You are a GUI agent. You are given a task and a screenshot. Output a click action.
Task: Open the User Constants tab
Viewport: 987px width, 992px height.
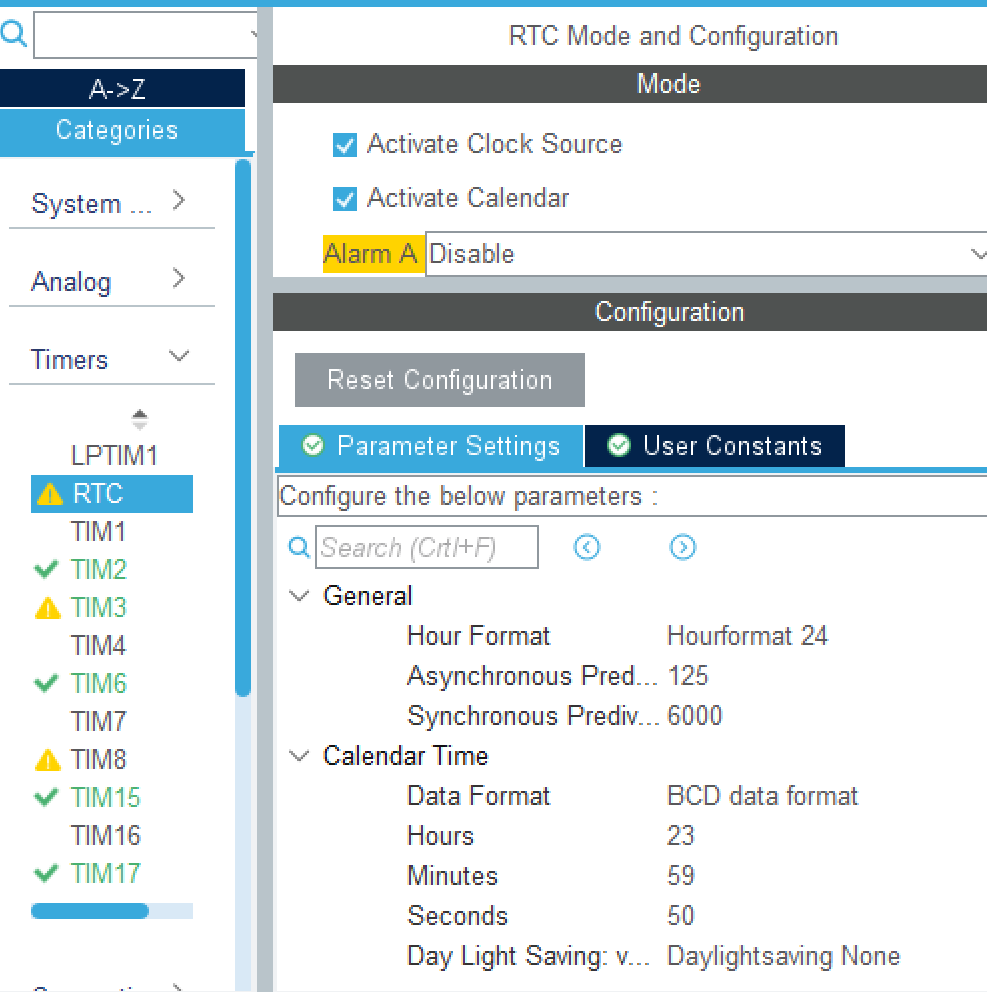pos(715,446)
